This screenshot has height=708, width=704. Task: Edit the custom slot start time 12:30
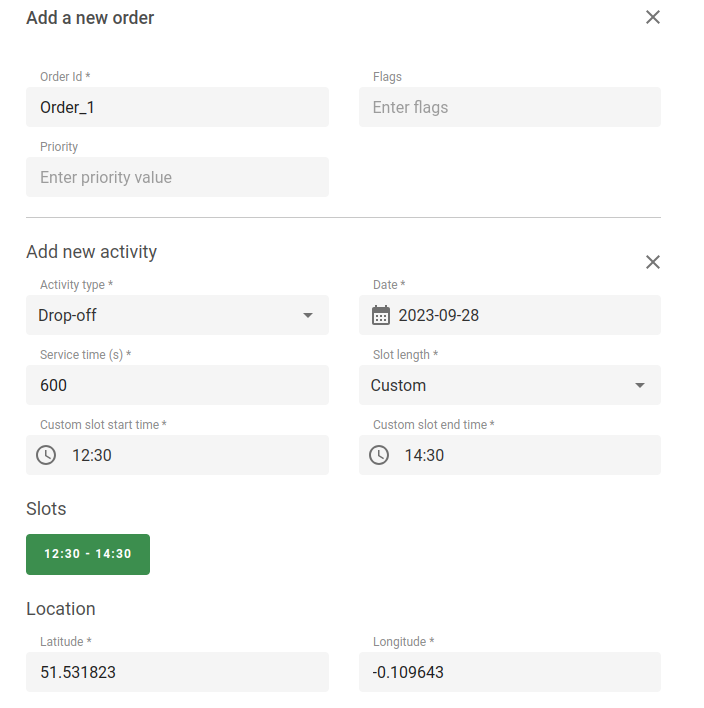tap(92, 455)
